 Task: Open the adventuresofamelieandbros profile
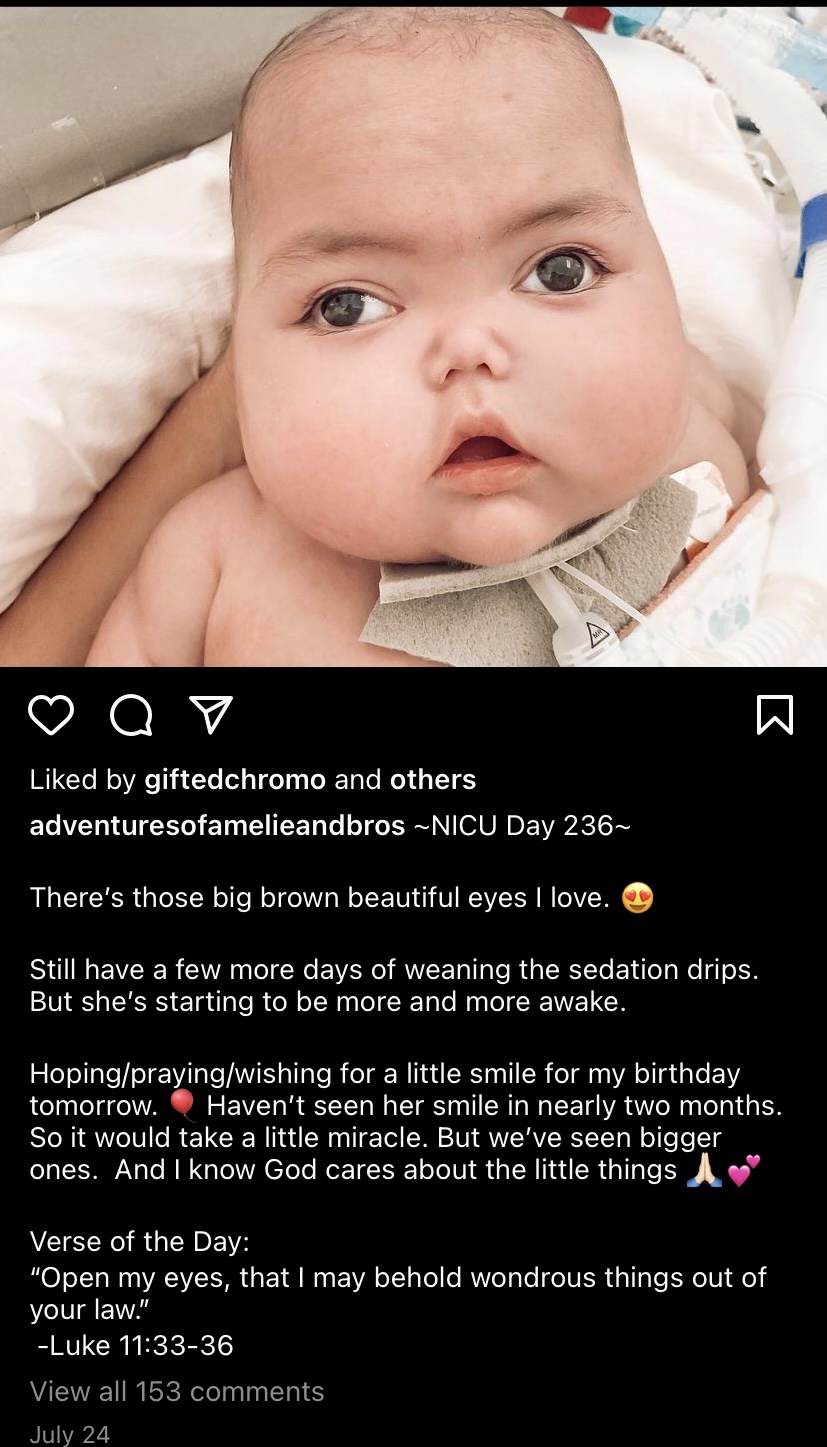pyautogui.click(x=217, y=826)
